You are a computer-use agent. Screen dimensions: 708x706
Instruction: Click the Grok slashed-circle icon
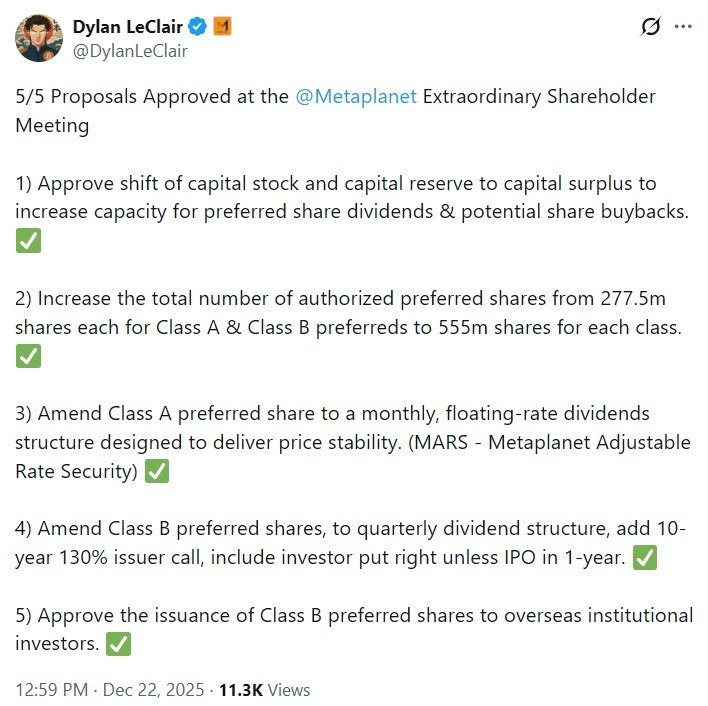point(651,27)
